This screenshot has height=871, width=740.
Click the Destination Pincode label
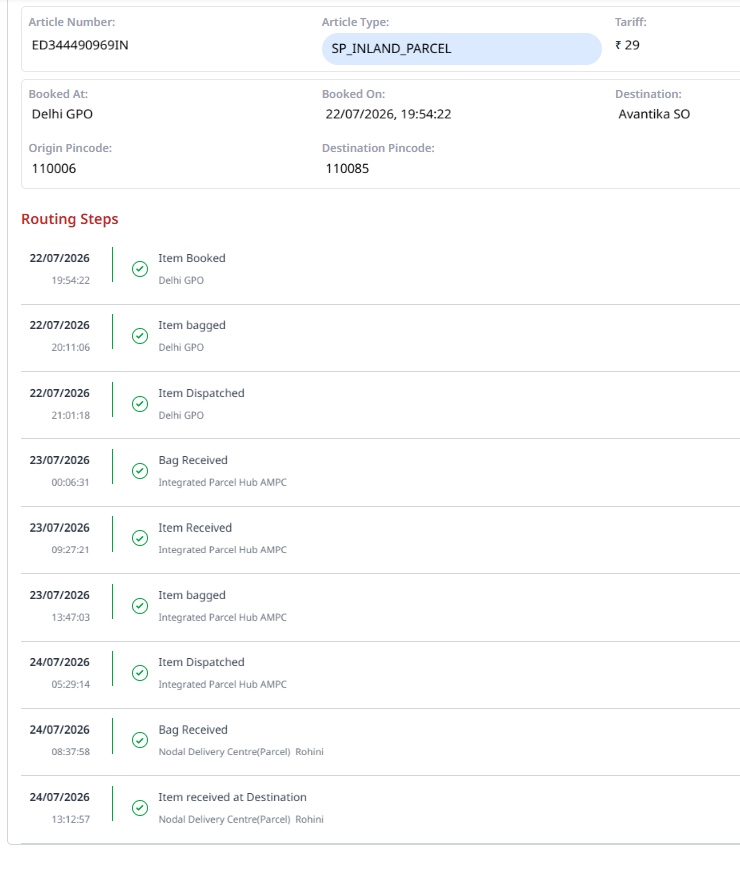(x=378, y=148)
